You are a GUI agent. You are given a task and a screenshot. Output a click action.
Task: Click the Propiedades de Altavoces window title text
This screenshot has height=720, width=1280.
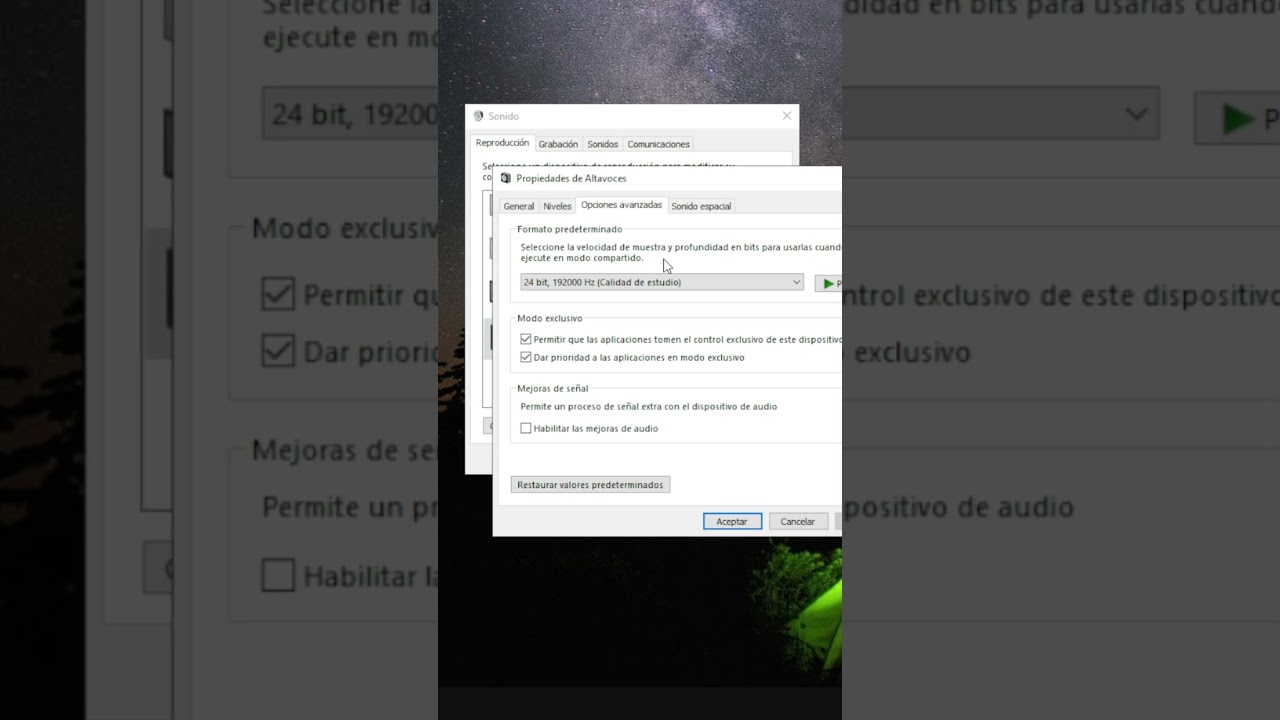(571, 178)
